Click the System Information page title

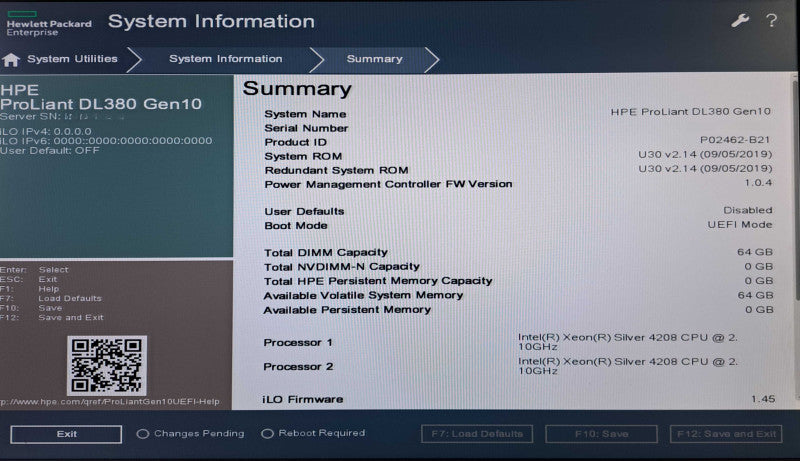(211, 21)
